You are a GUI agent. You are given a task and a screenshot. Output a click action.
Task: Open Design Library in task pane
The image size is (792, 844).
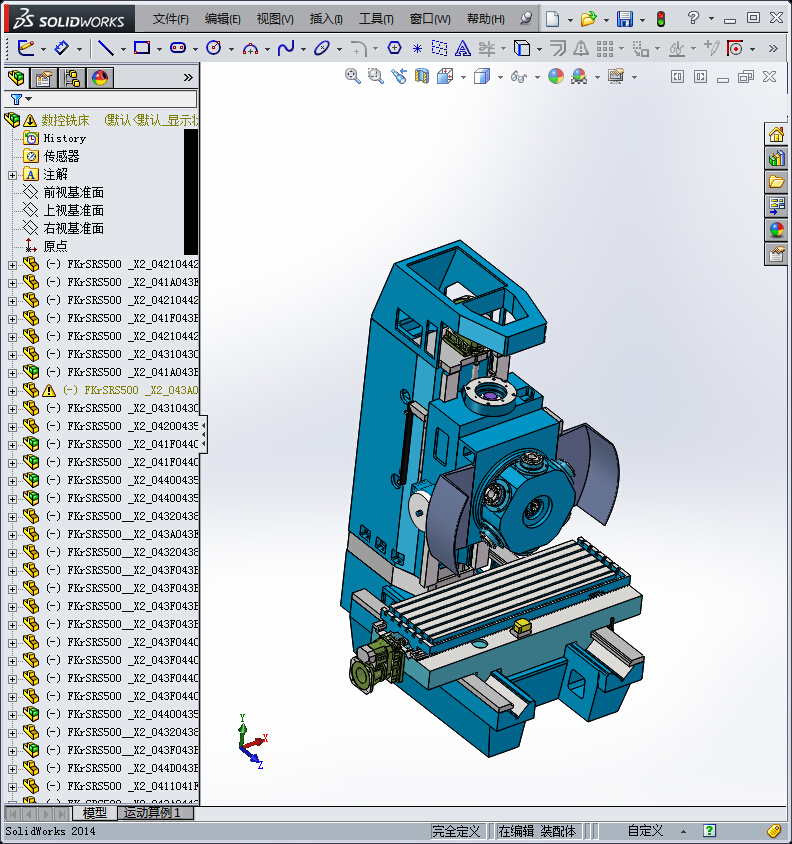click(x=776, y=158)
